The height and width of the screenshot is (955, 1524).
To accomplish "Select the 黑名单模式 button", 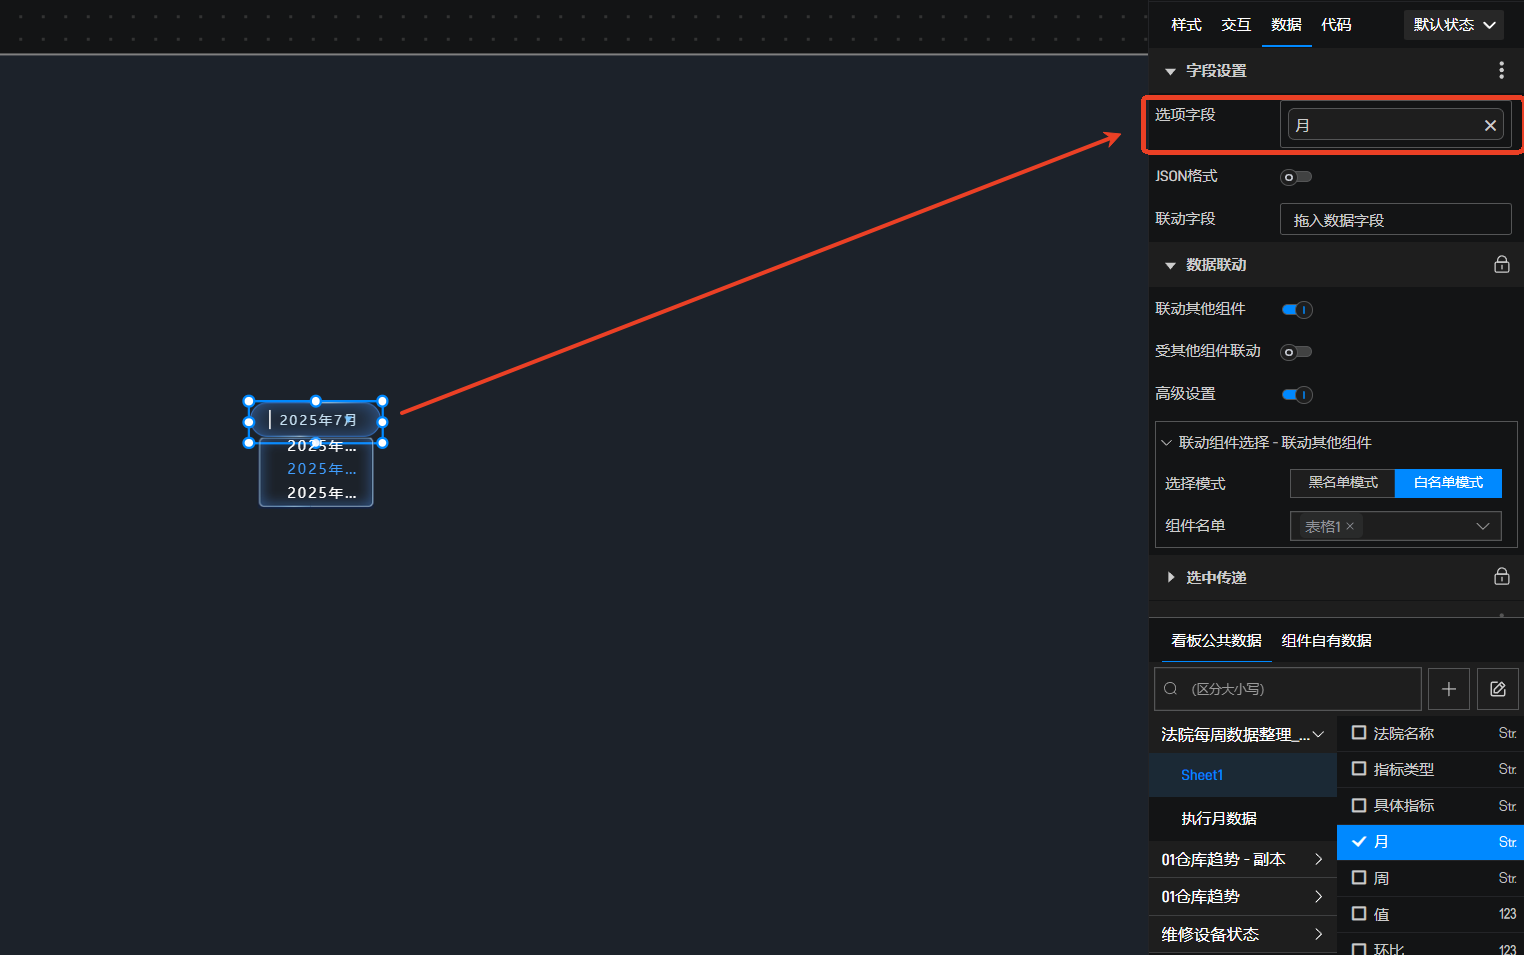I will [x=1342, y=483].
